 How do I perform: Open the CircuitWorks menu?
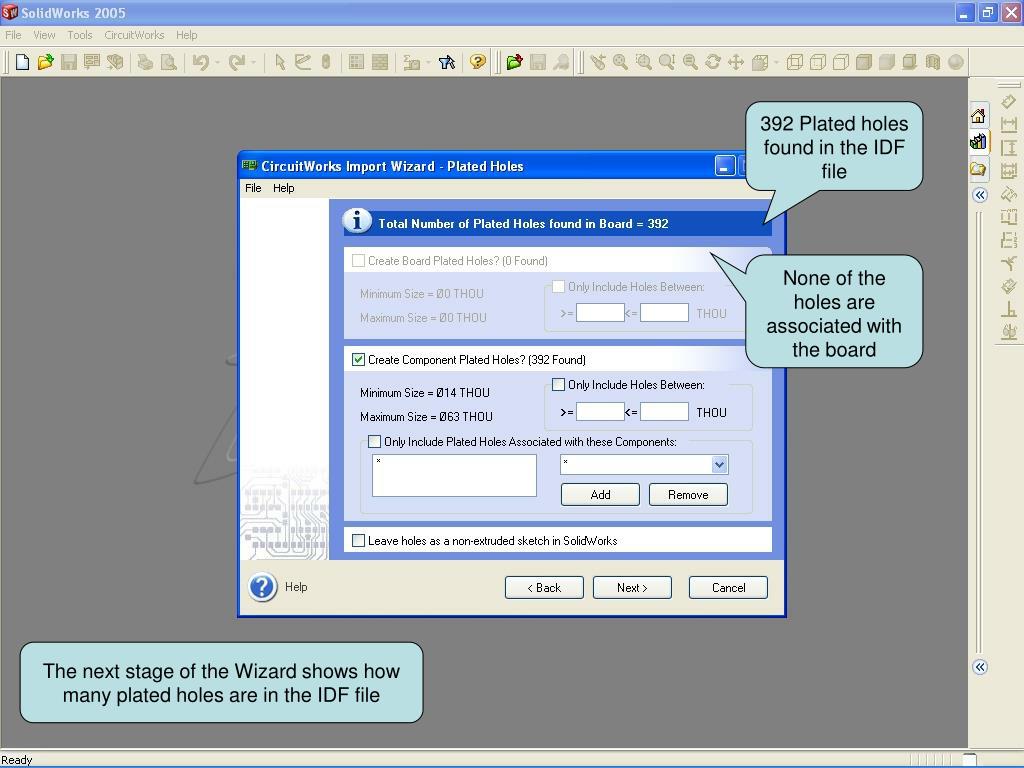click(x=134, y=35)
